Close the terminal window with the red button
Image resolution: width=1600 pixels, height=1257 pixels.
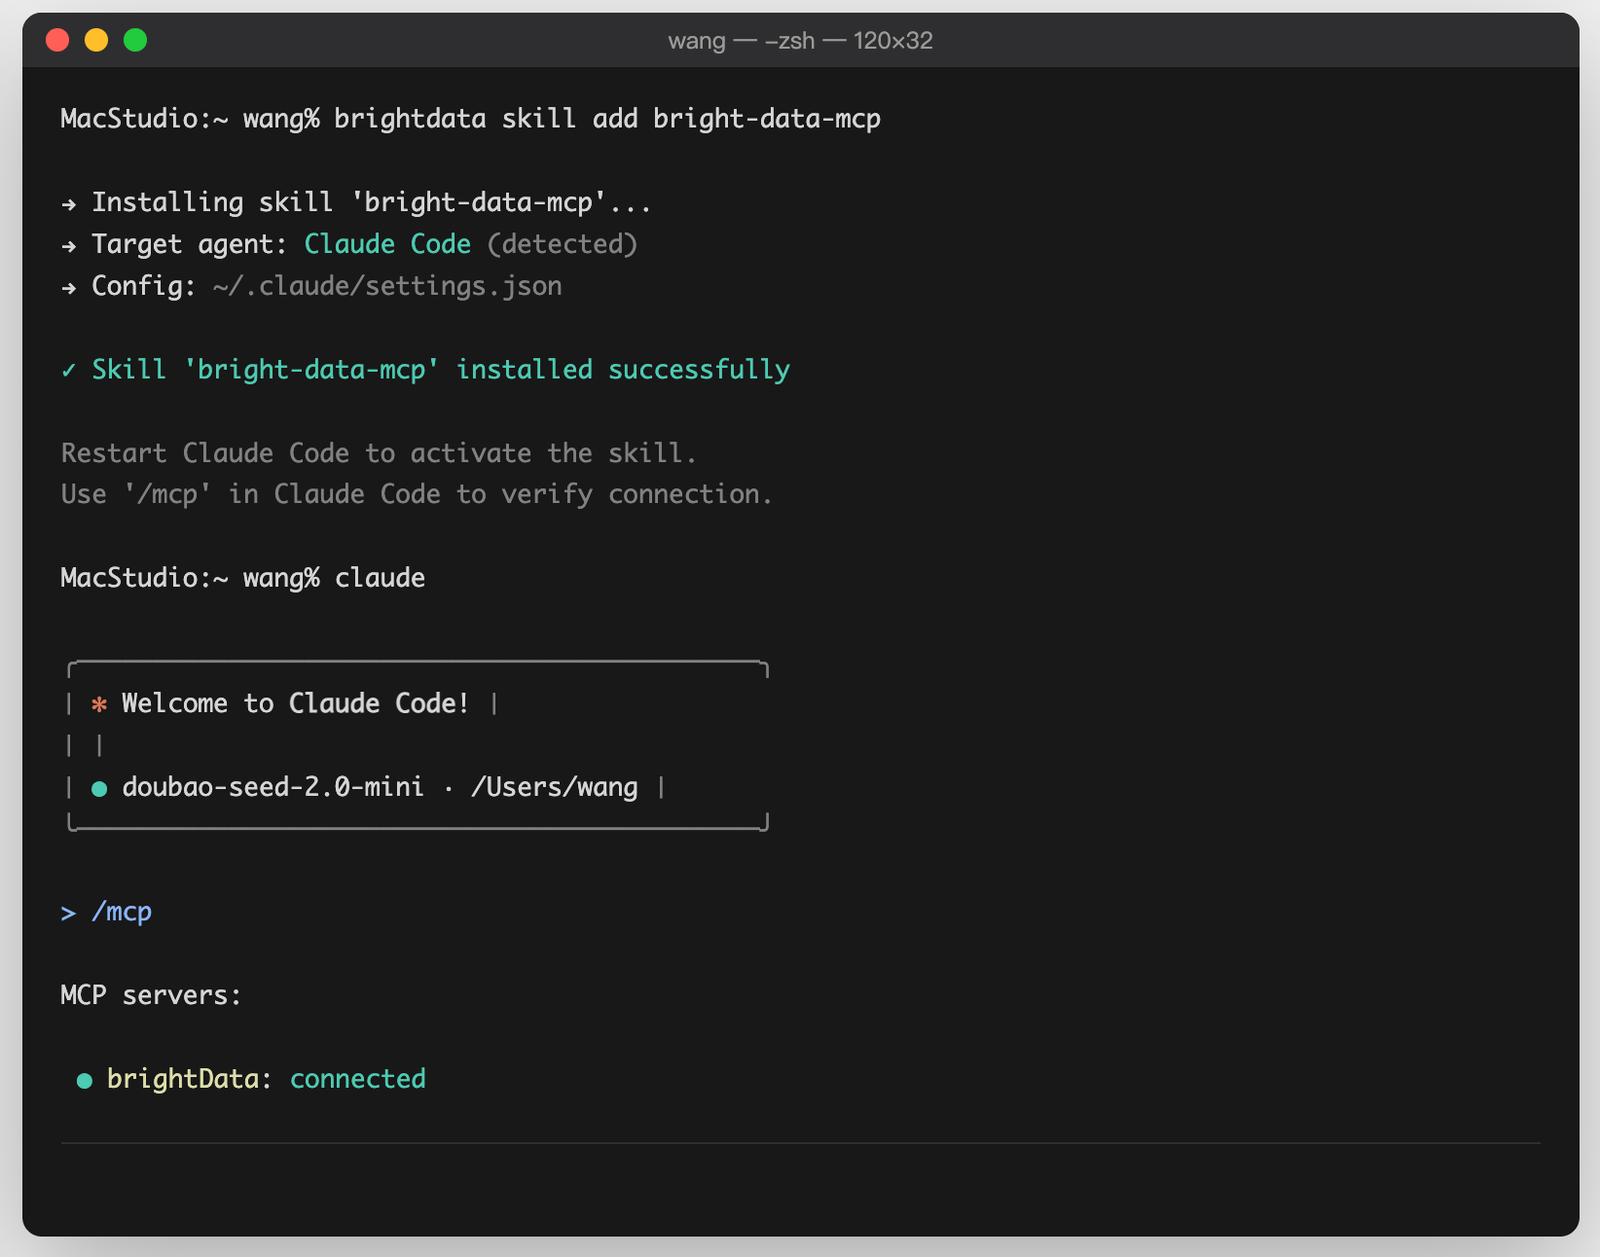pos(58,40)
